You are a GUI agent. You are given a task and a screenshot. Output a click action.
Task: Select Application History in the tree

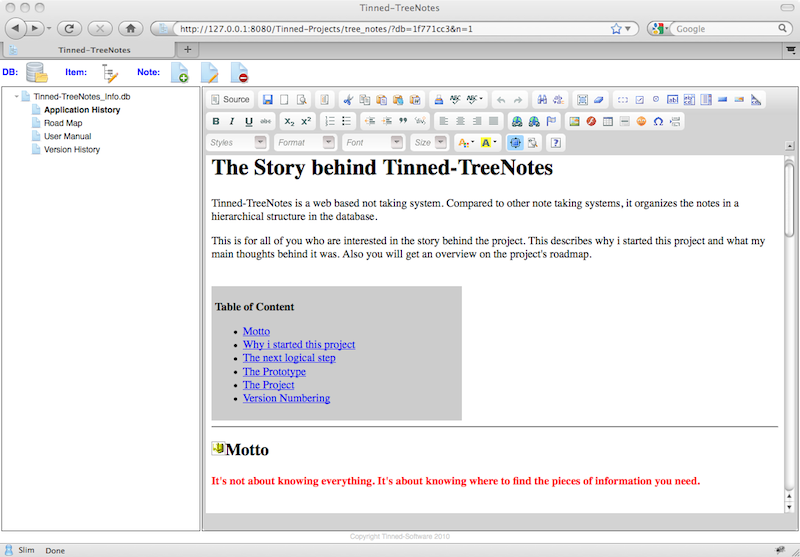click(82, 110)
